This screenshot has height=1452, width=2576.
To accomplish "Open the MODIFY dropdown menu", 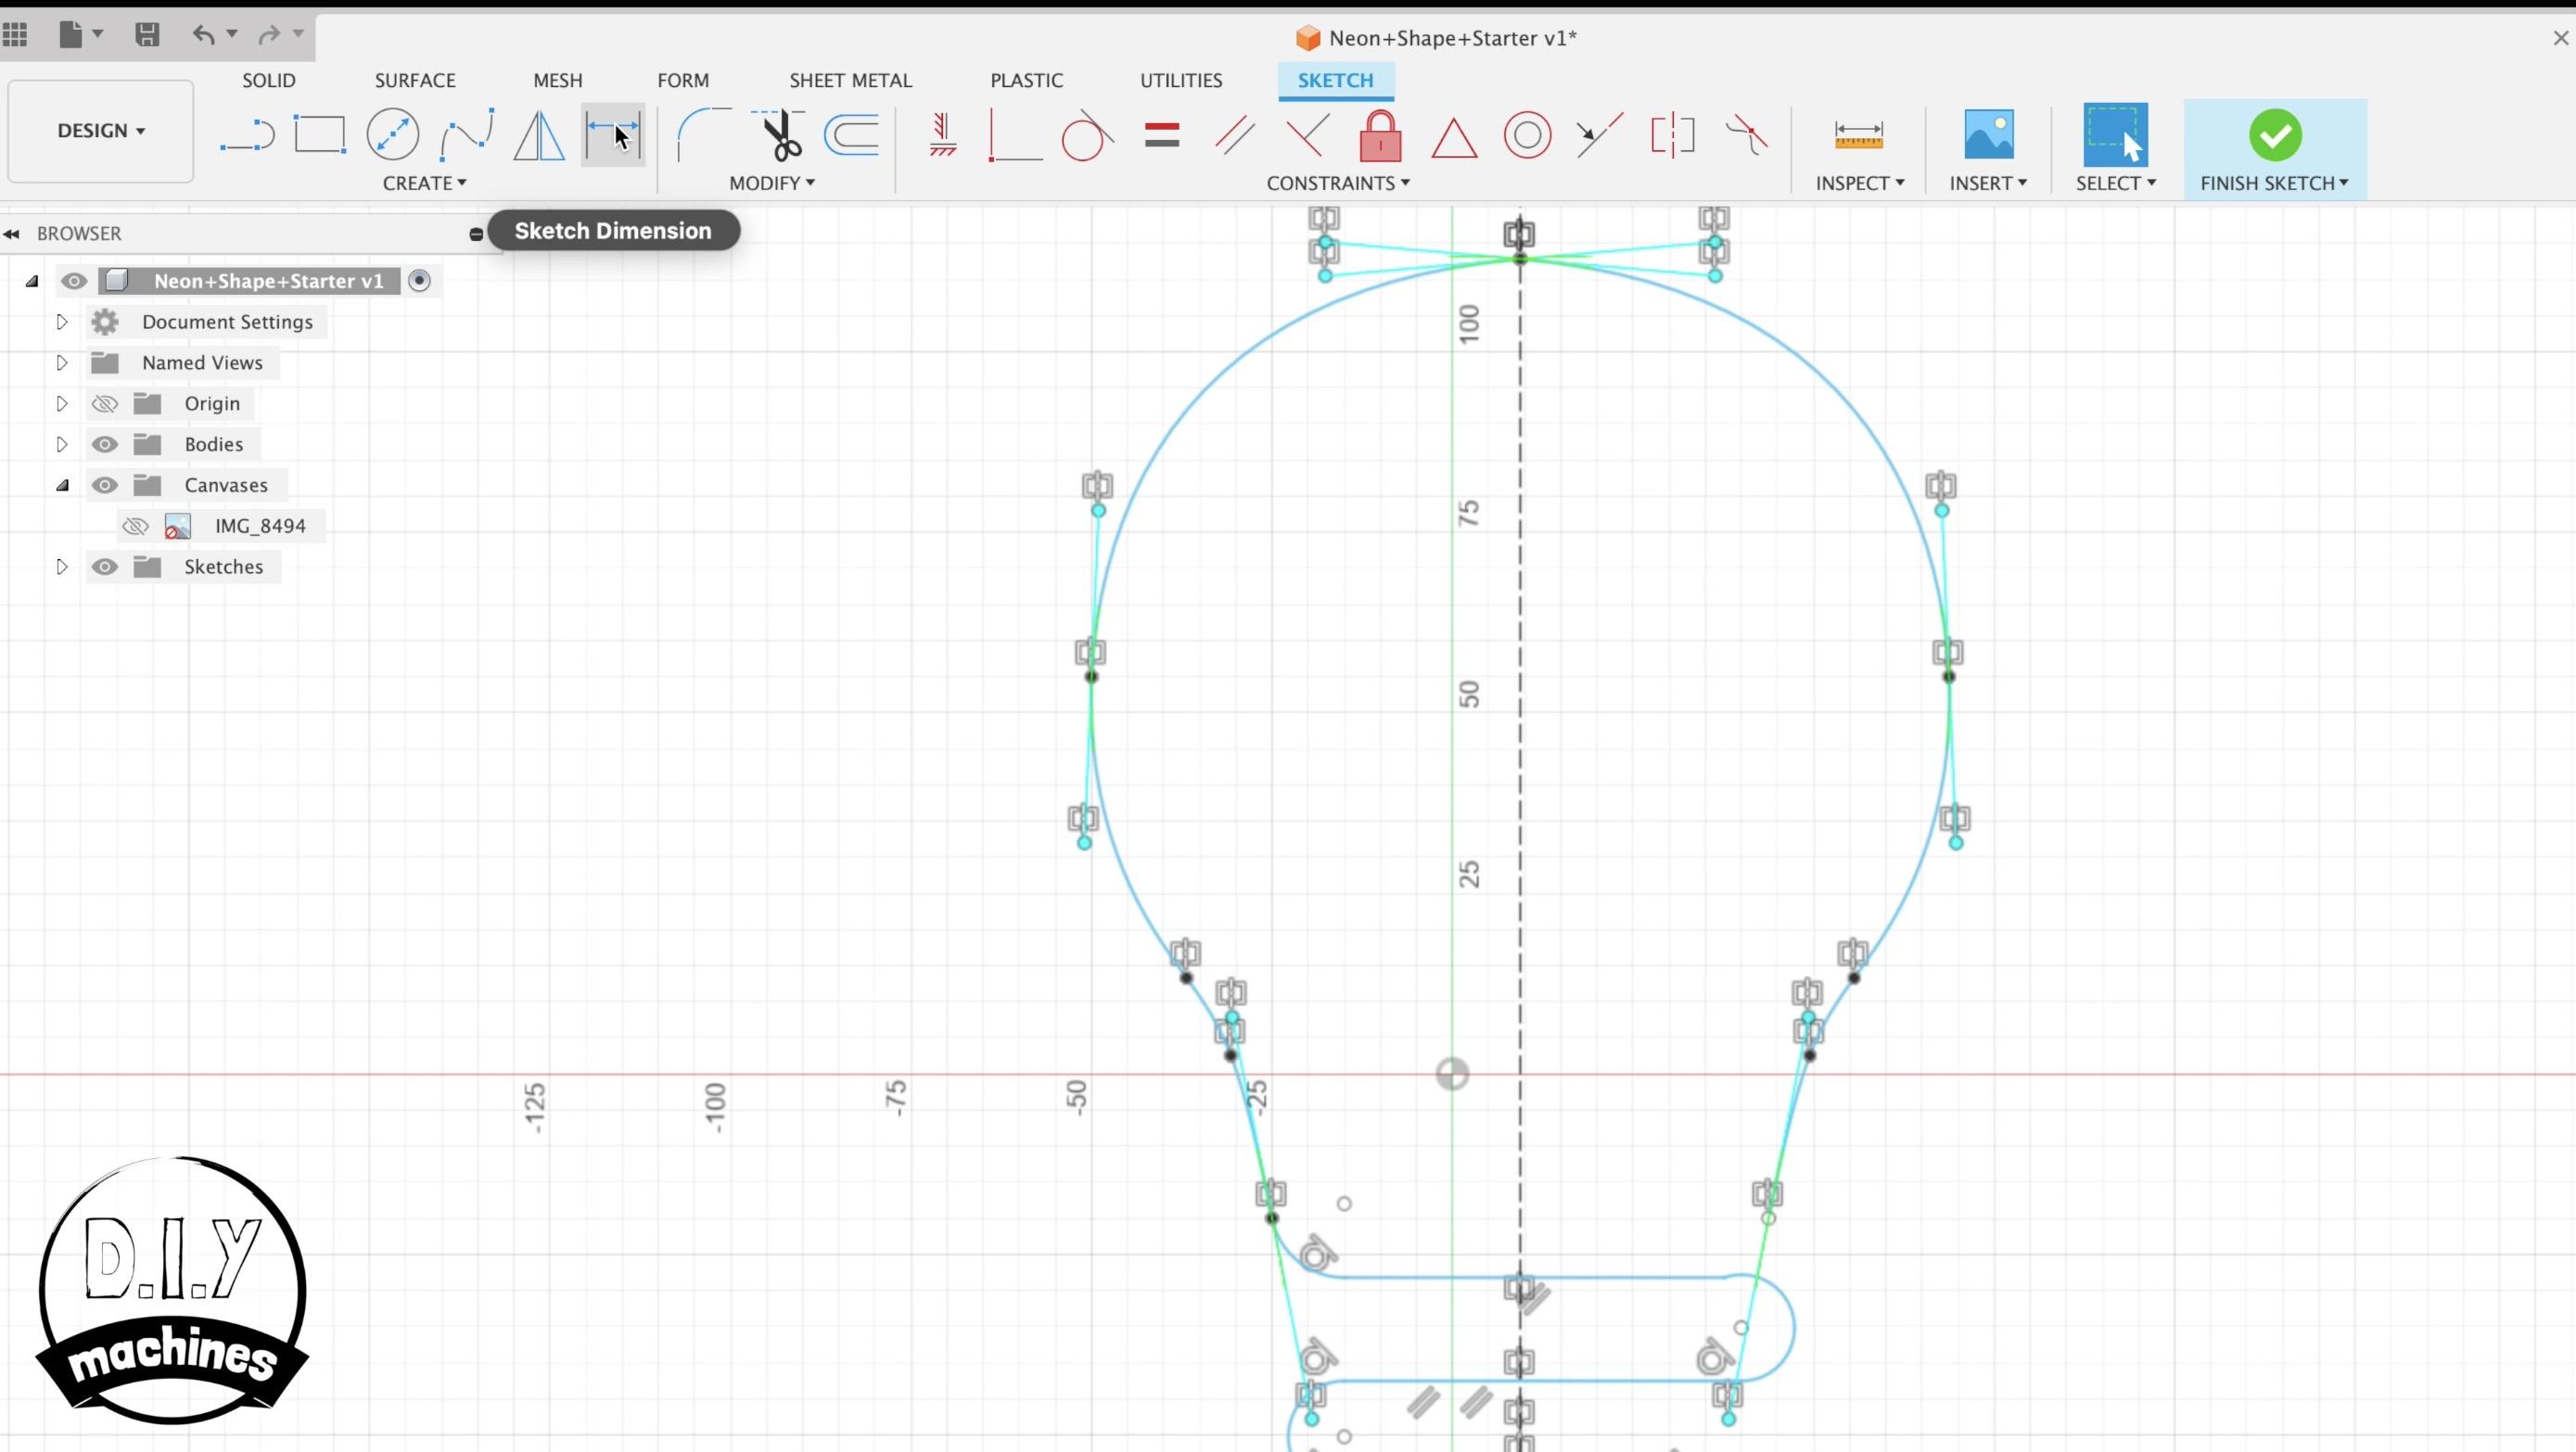I will pos(772,182).
